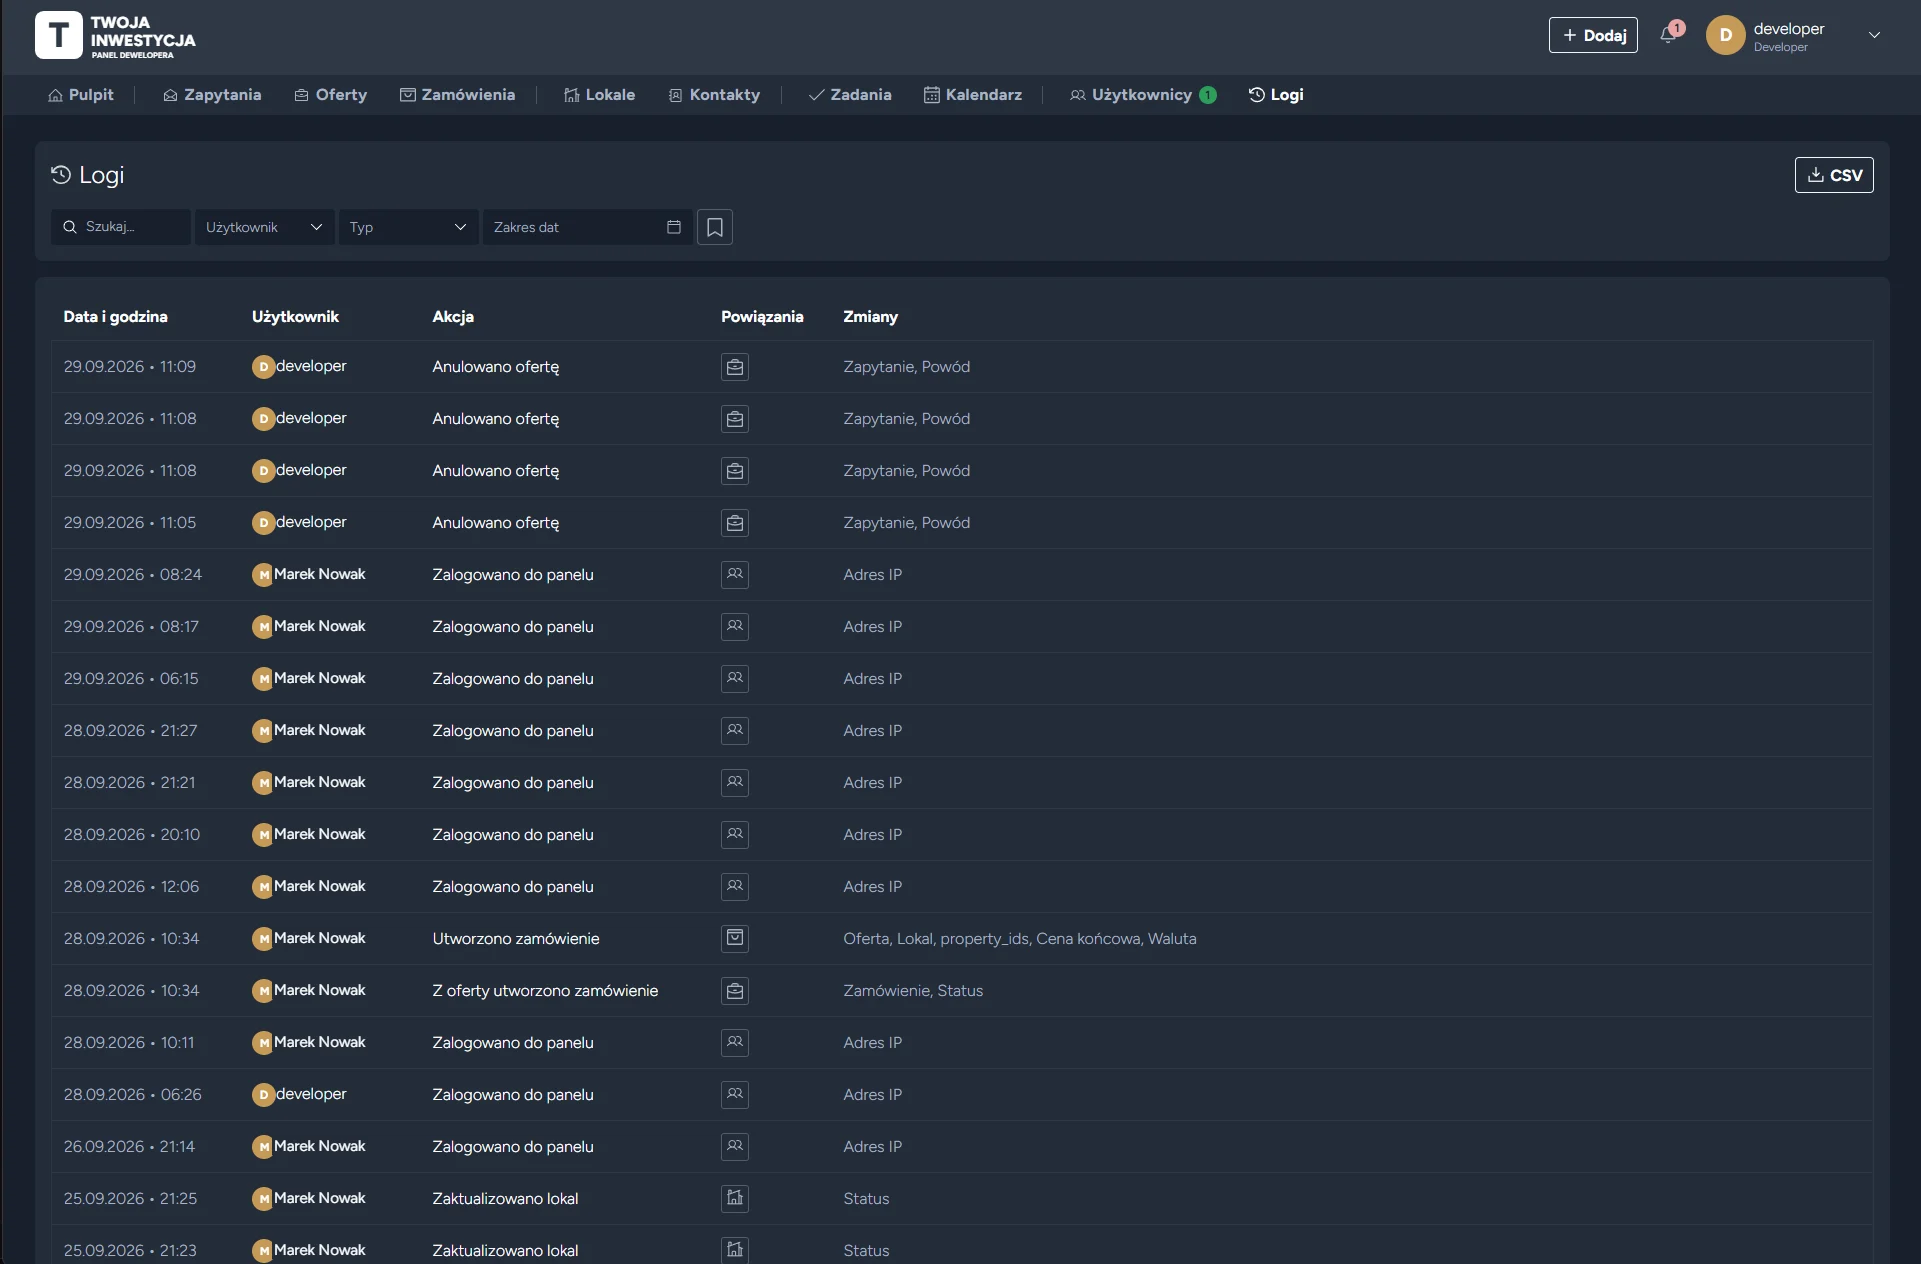Image resolution: width=1921 pixels, height=1264 pixels.
Task: Open related user icon for 28.09.2026 21:27 row
Action: (735, 731)
